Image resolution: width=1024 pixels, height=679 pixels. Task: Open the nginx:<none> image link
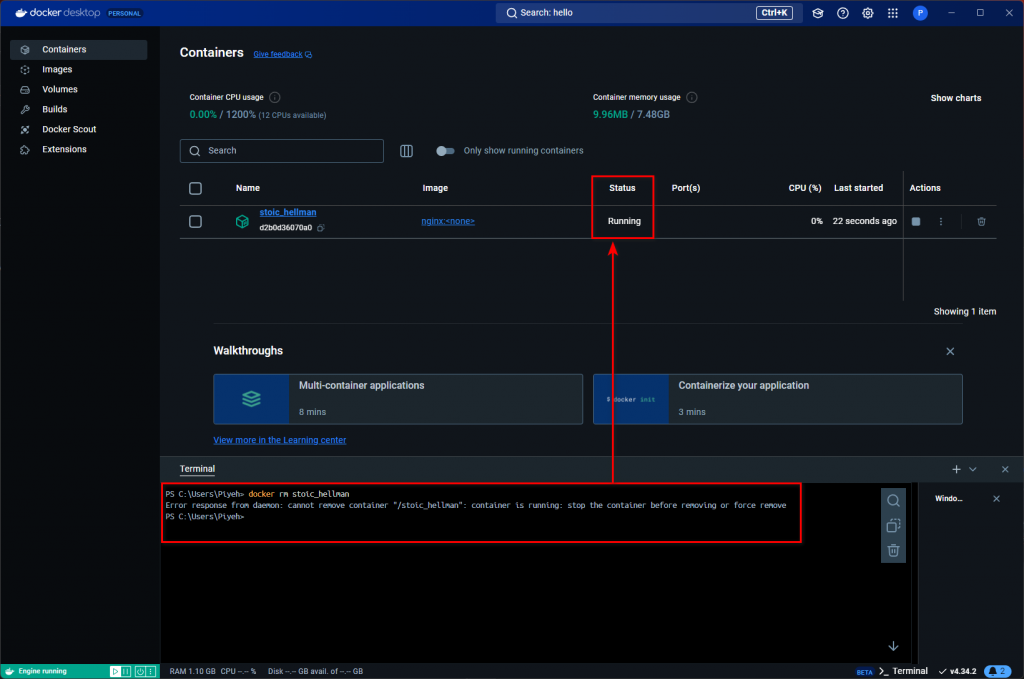pyautogui.click(x=448, y=221)
